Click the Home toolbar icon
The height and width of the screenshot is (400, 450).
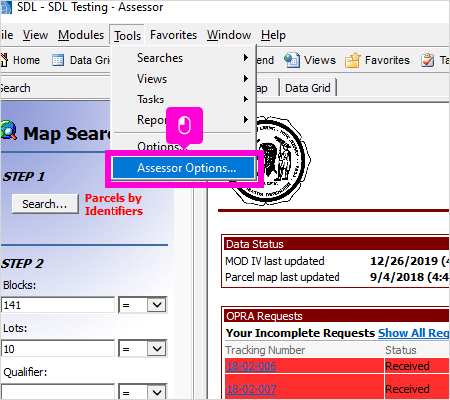click(4, 60)
